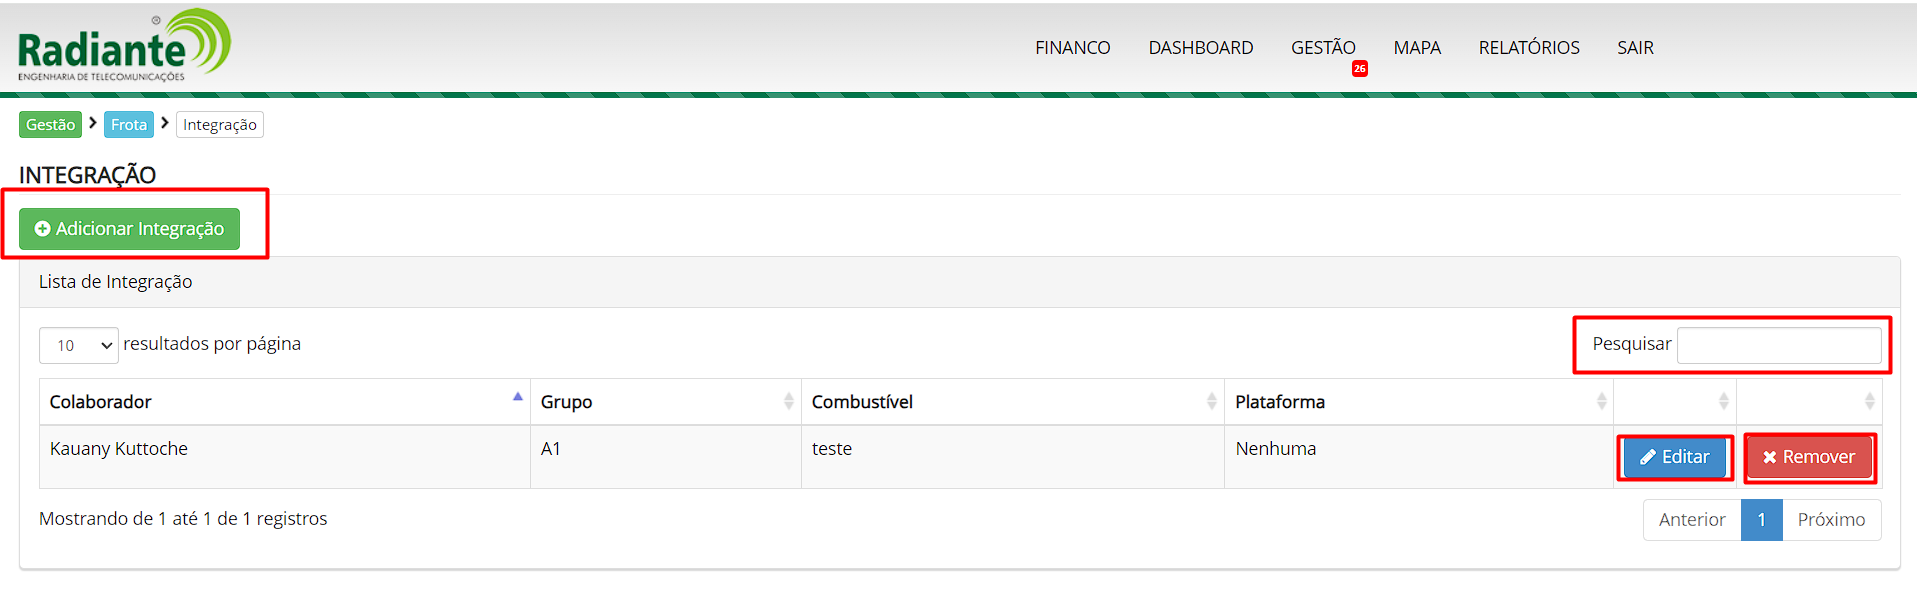
Task: Open the DASHBOARD menu
Action: pyautogui.click(x=1200, y=48)
